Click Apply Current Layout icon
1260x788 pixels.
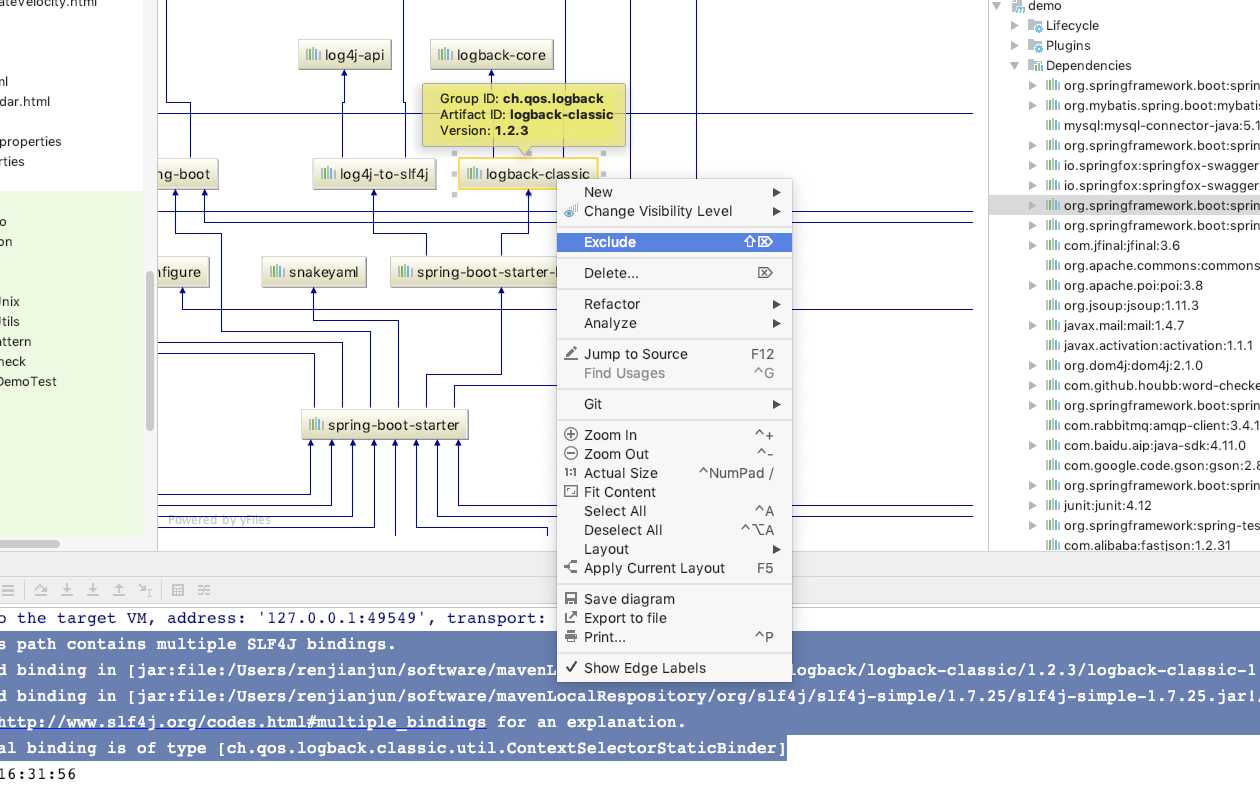coord(571,568)
